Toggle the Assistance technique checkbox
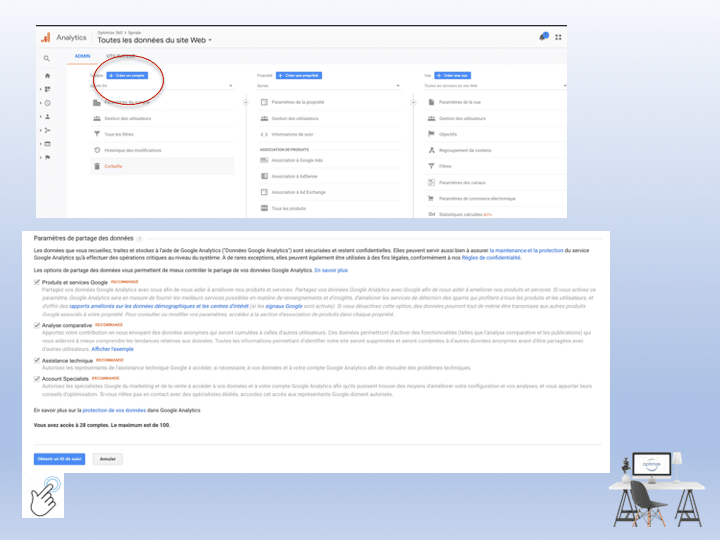The width and height of the screenshot is (720, 540). [x=37, y=359]
